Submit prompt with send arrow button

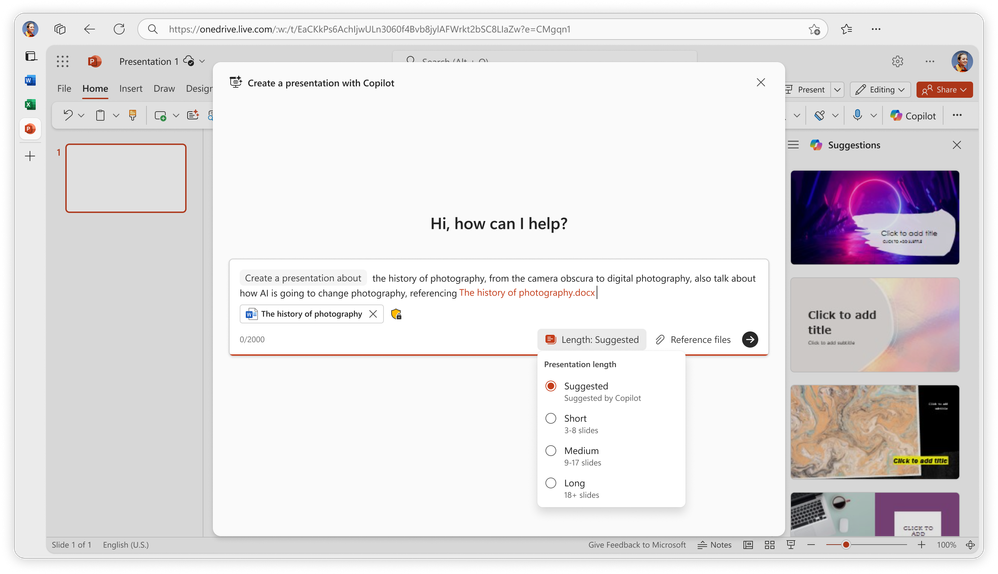pos(750,339)
